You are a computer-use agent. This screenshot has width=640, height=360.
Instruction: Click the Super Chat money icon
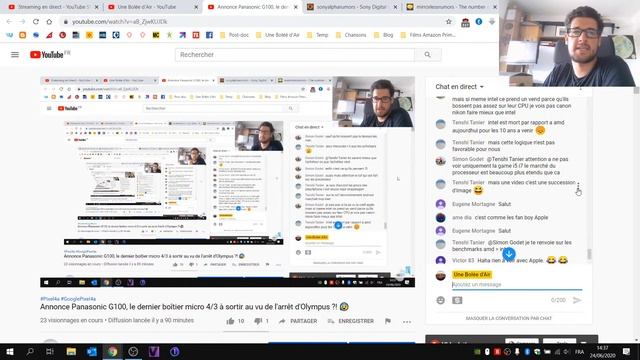coord(457,300)
